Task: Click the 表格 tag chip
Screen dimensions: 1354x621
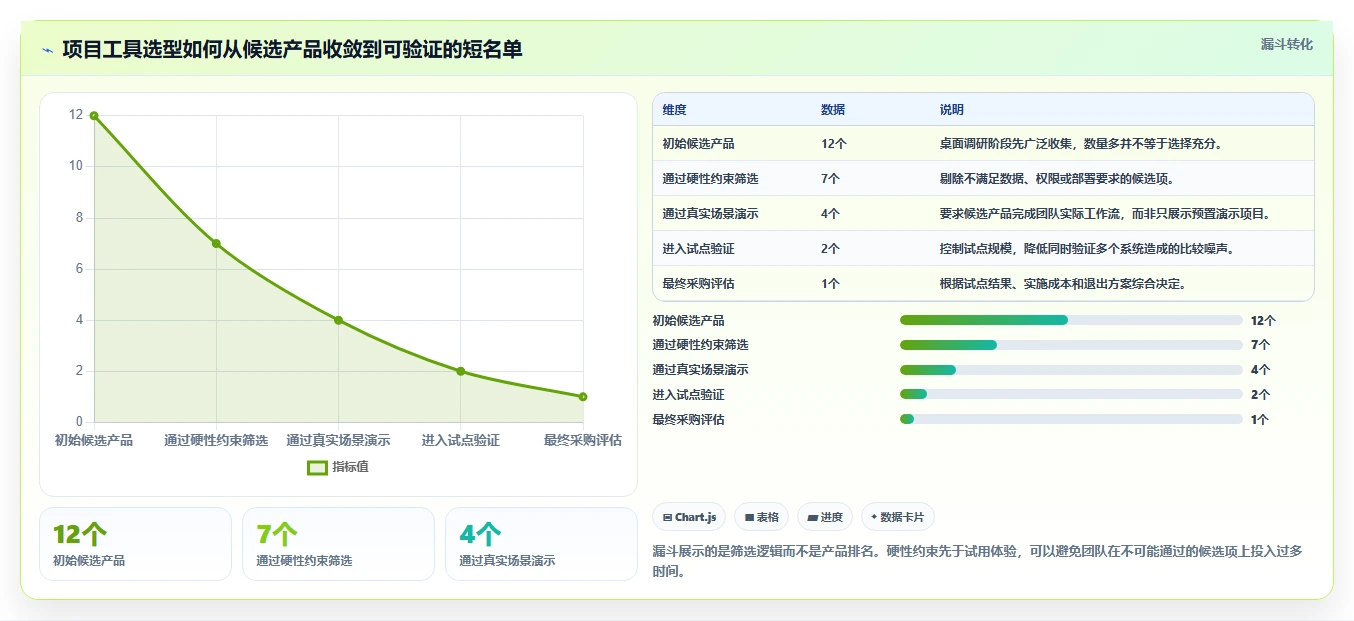Action: [761, 517]
